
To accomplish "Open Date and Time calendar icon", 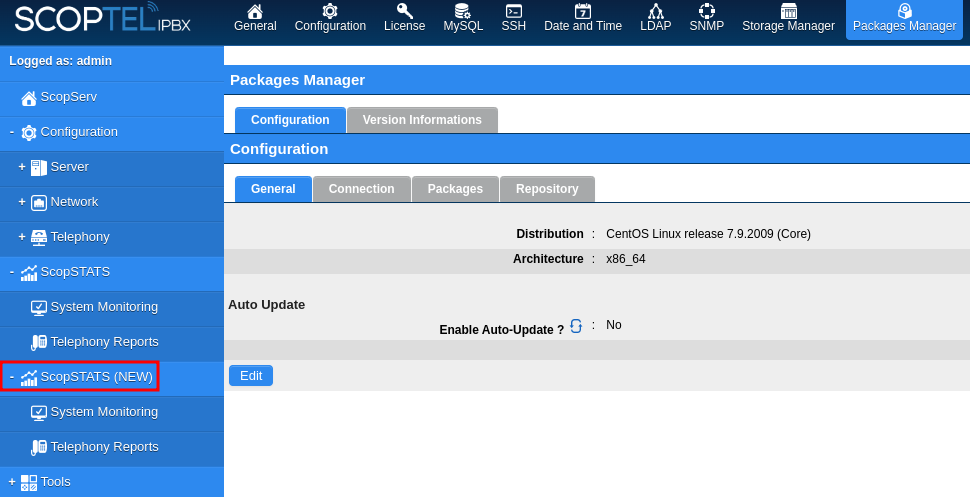I will tap(583, 11).
